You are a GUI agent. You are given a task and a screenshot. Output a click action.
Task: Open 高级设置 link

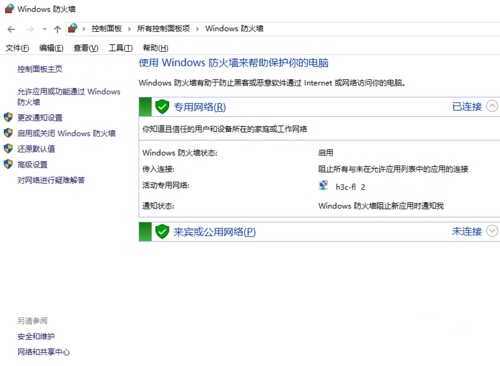32,164
